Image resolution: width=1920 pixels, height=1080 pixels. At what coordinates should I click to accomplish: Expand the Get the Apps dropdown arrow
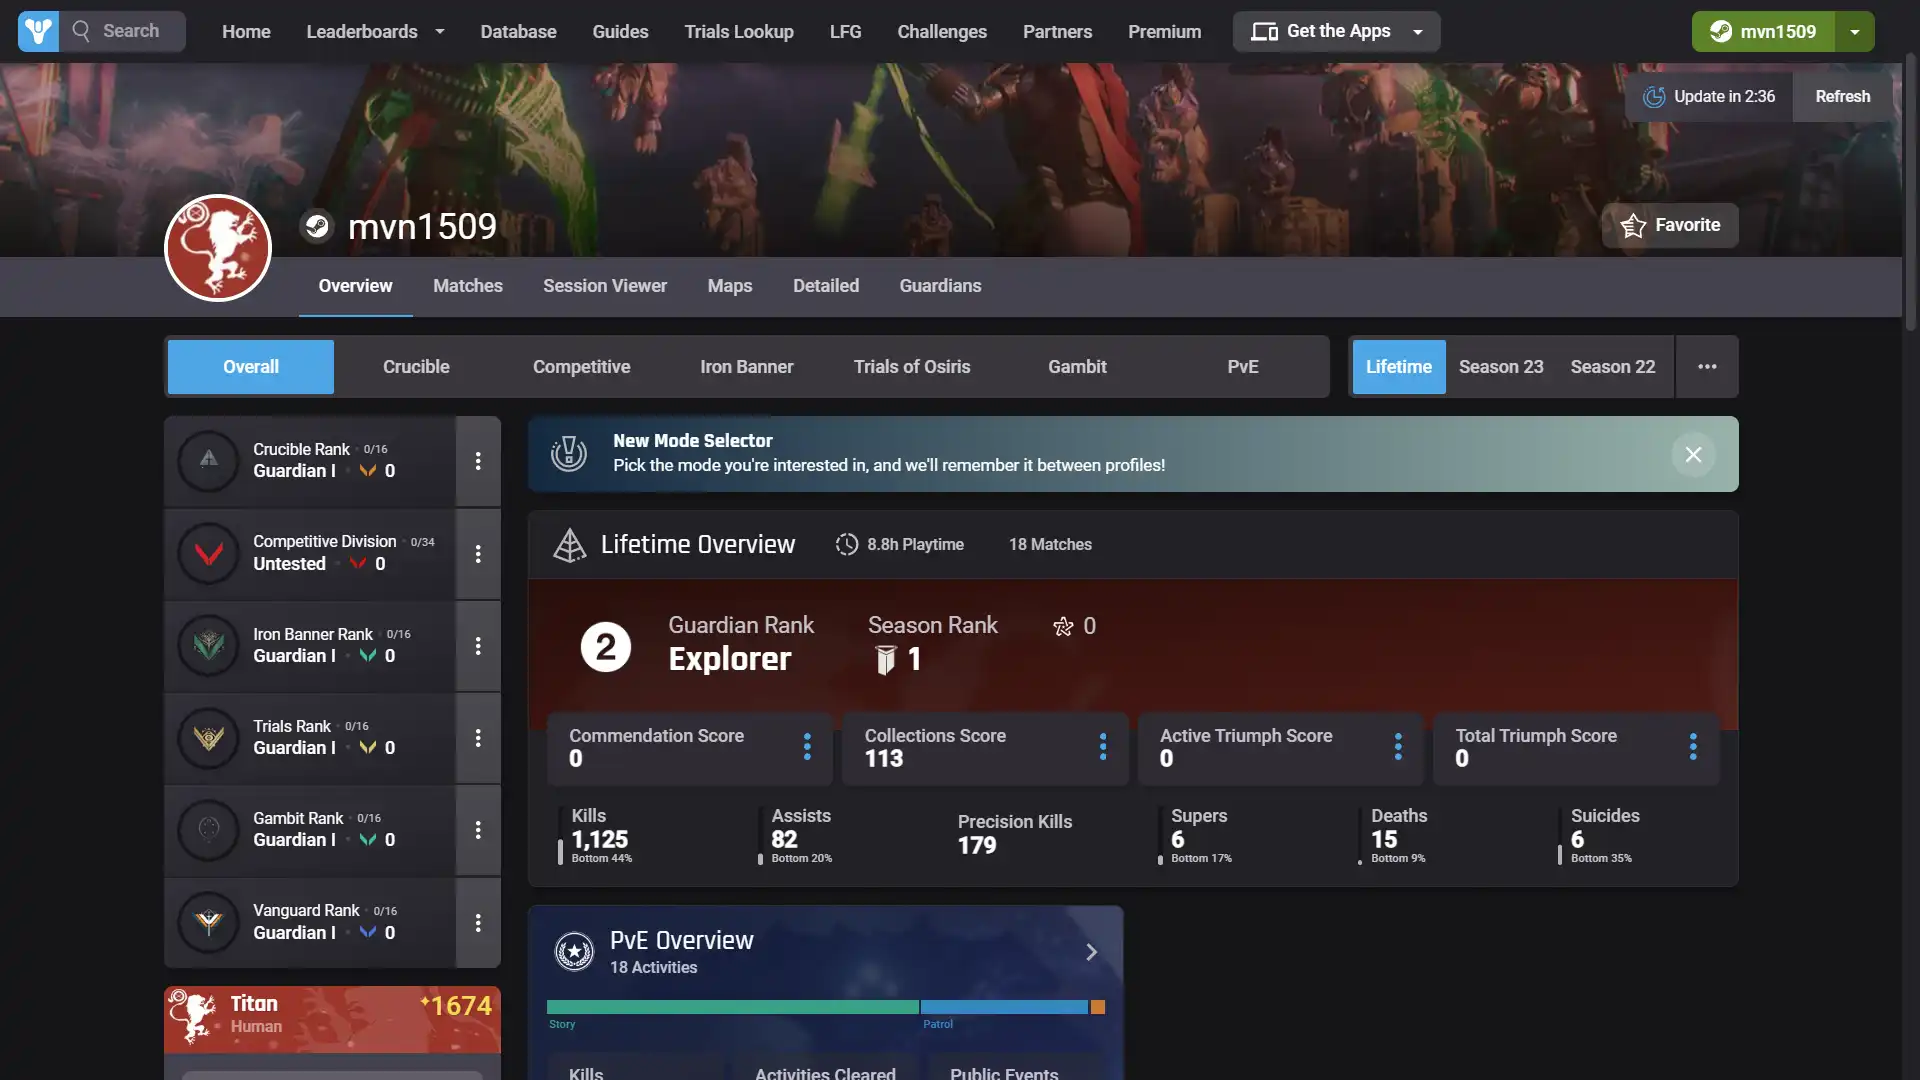tap(1418, 32)
